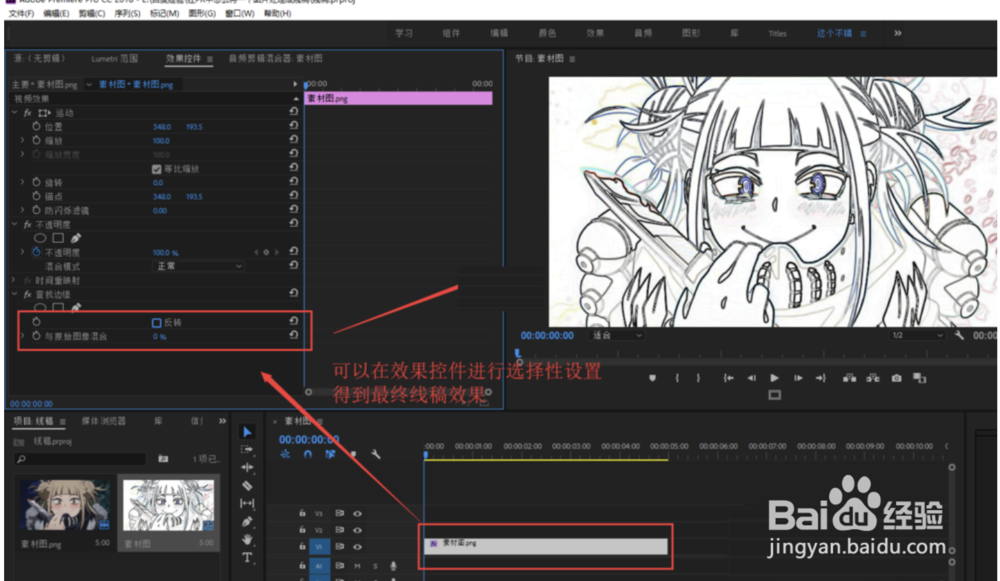The image size is (1000, 581).
Task: Toggle nest sequence insert mode in timeline
Action: [x=285, y=454]
